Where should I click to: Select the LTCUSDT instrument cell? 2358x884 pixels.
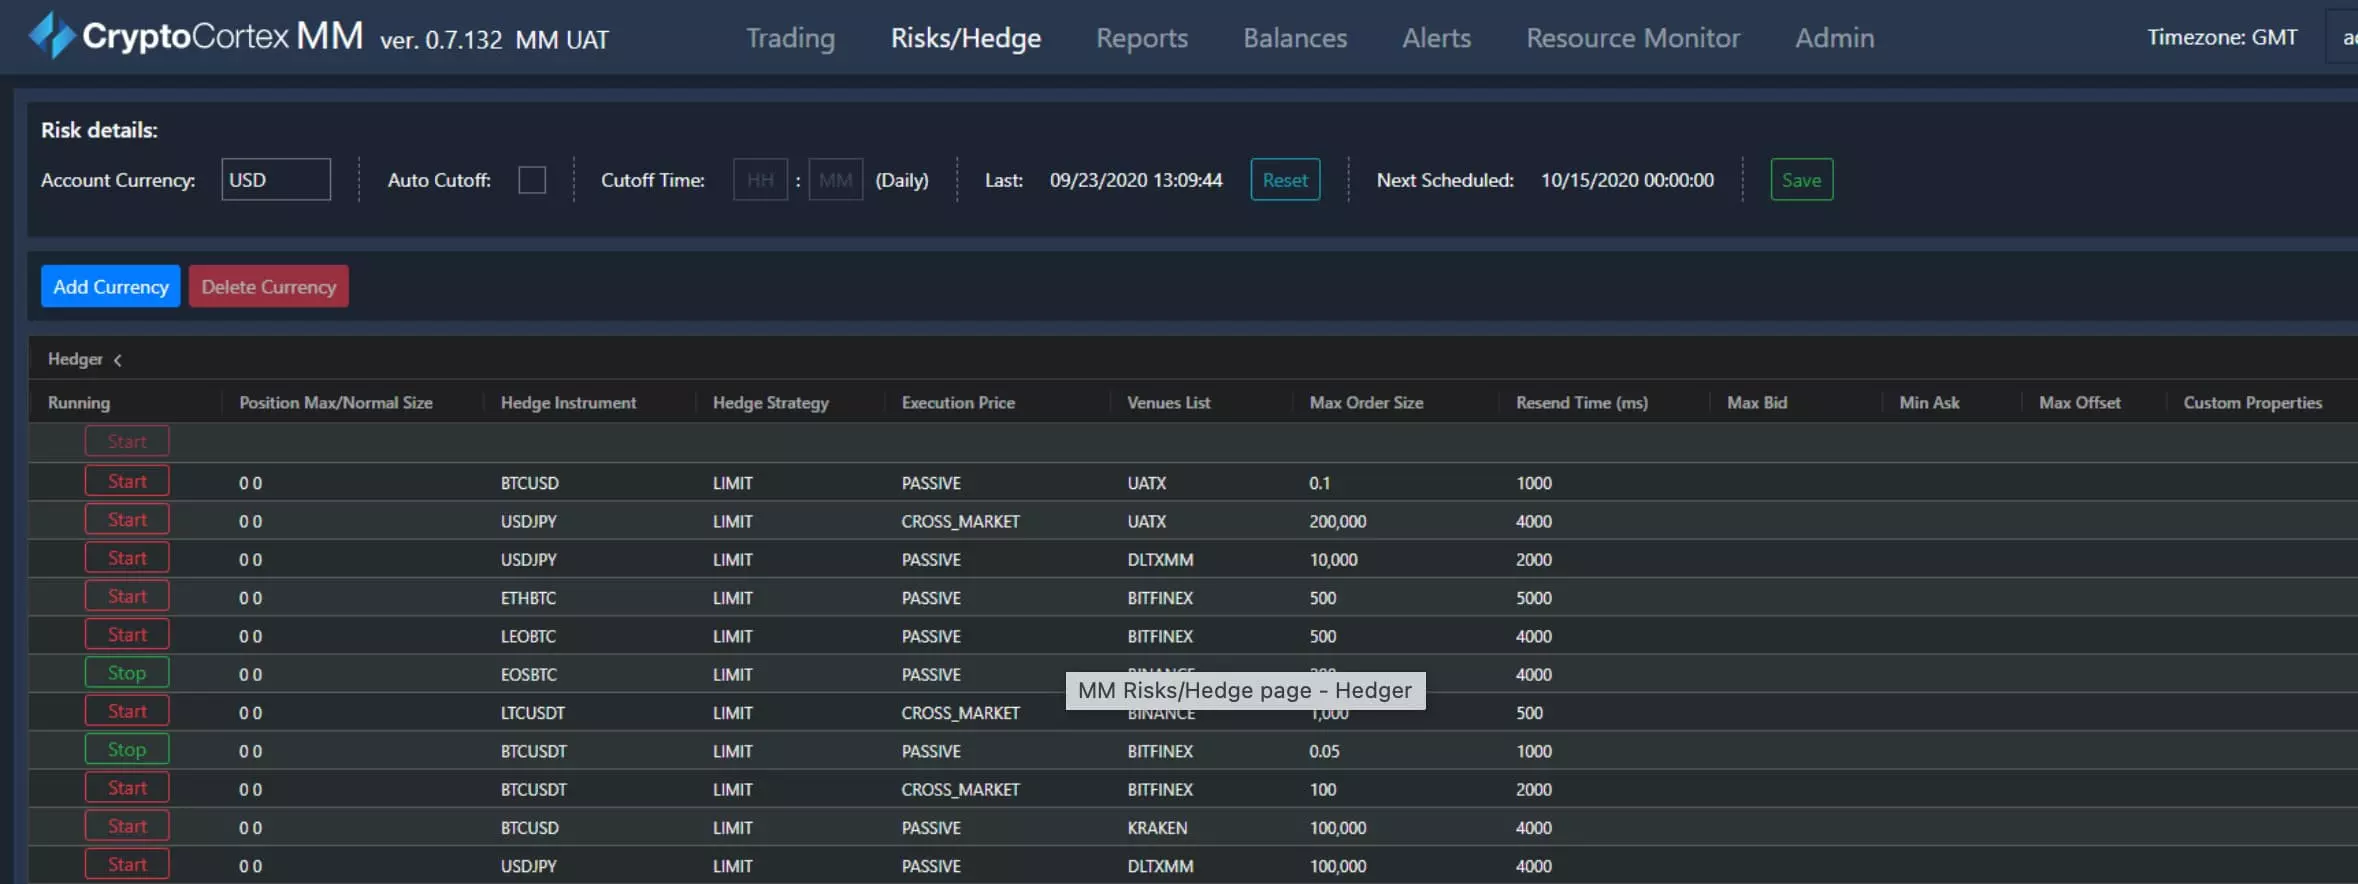(x=533, y=713)
